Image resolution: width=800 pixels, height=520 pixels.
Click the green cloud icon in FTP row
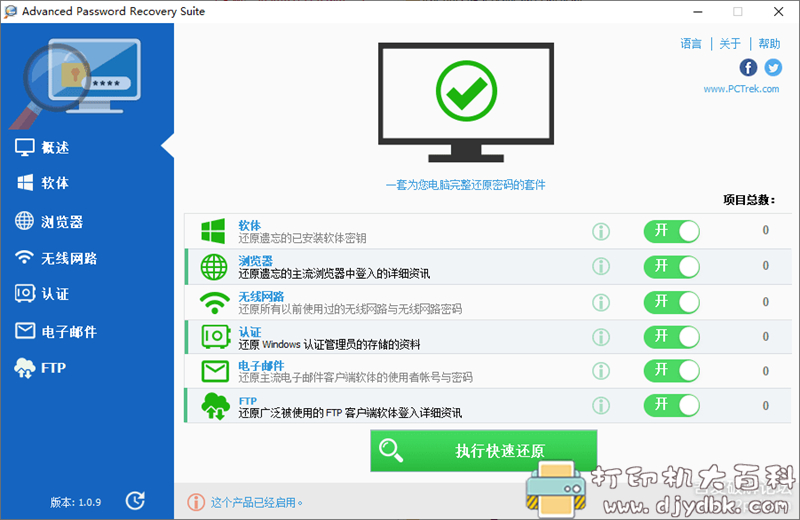click(215, 406)
